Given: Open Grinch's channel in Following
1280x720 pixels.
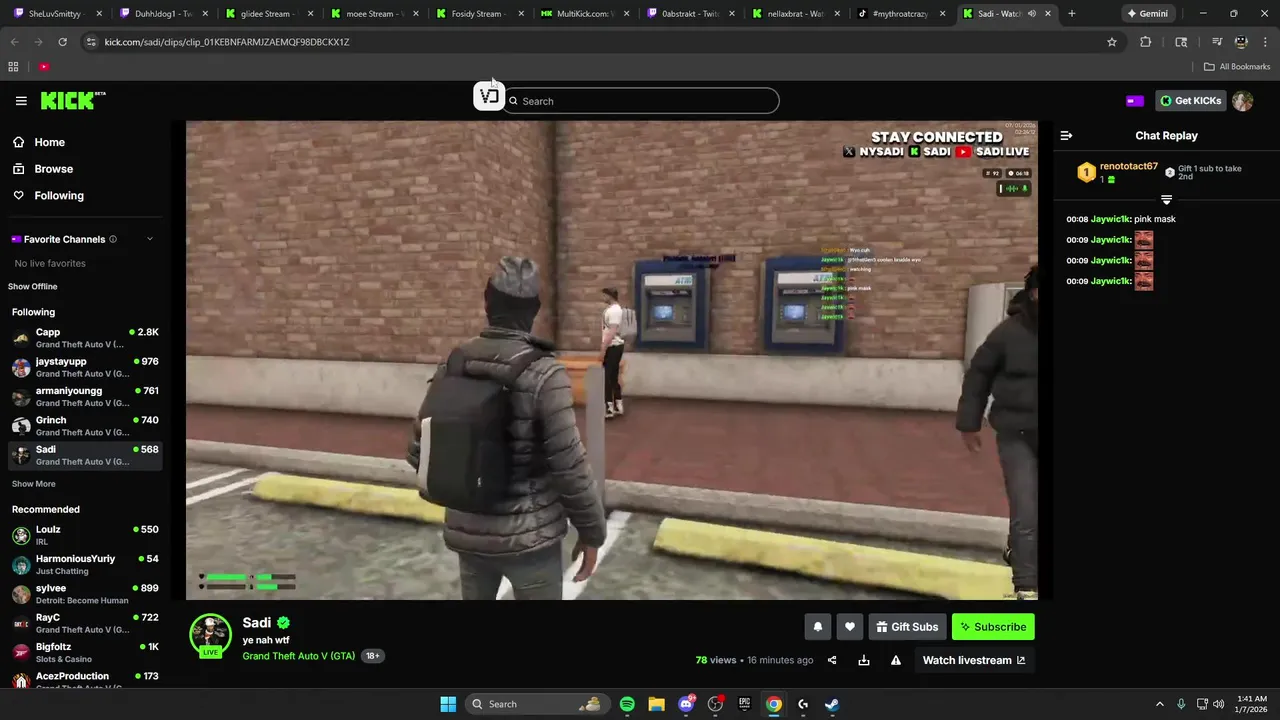Looking at the screenshot, I should [85, 426].
